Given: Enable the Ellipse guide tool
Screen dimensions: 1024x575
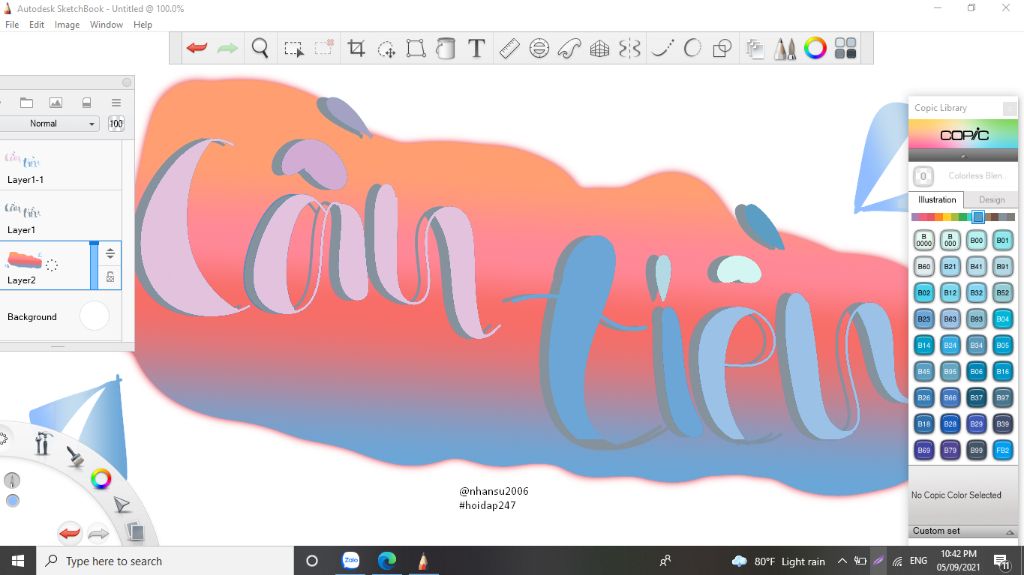Looking at the screenshot, I should tap(539, 48).
